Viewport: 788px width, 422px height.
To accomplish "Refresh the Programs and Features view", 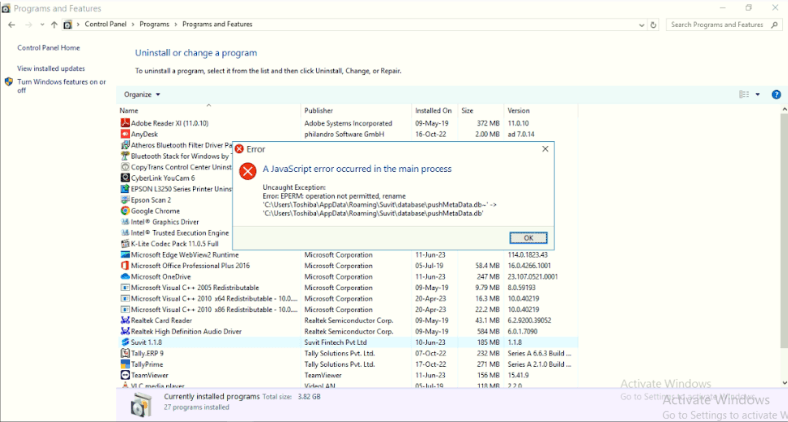I will point(653,25).
